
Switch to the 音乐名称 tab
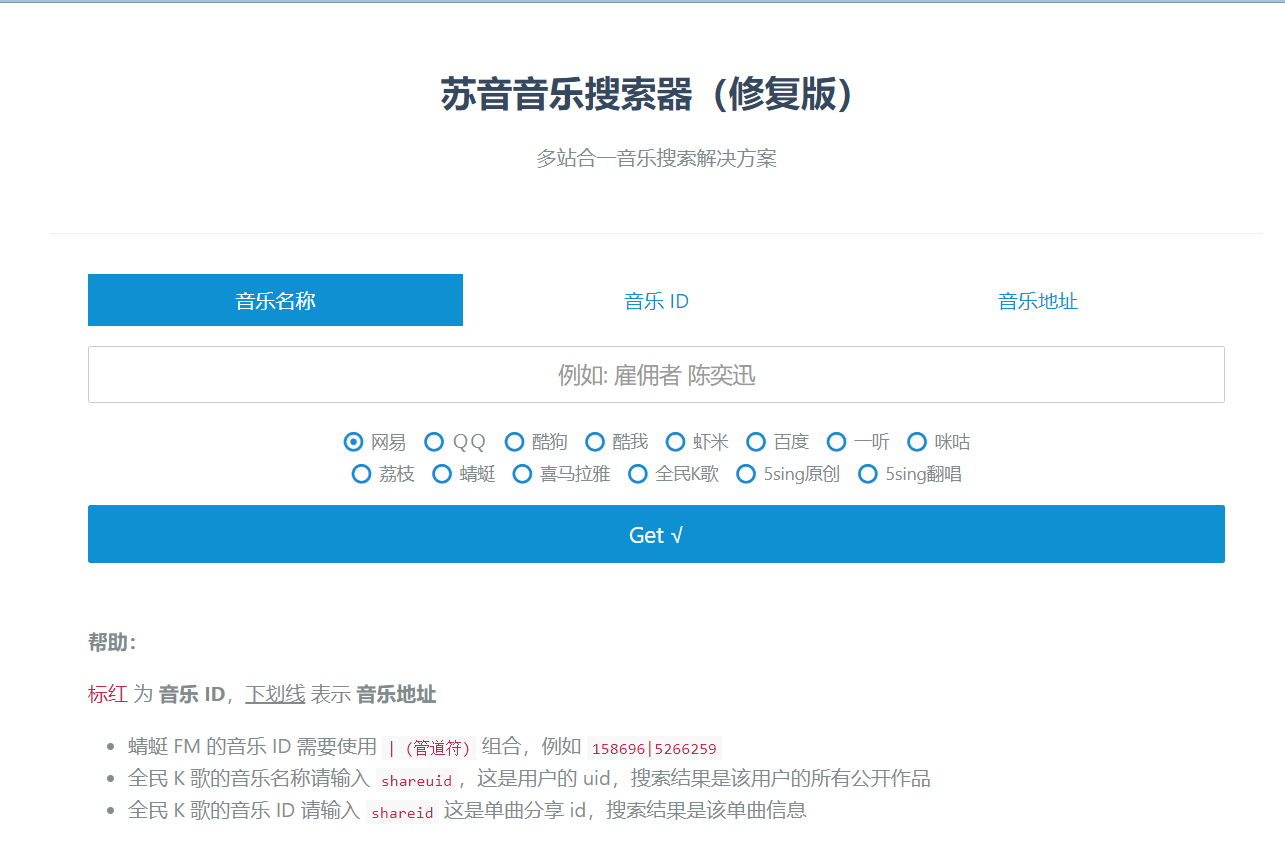point(275,300)
